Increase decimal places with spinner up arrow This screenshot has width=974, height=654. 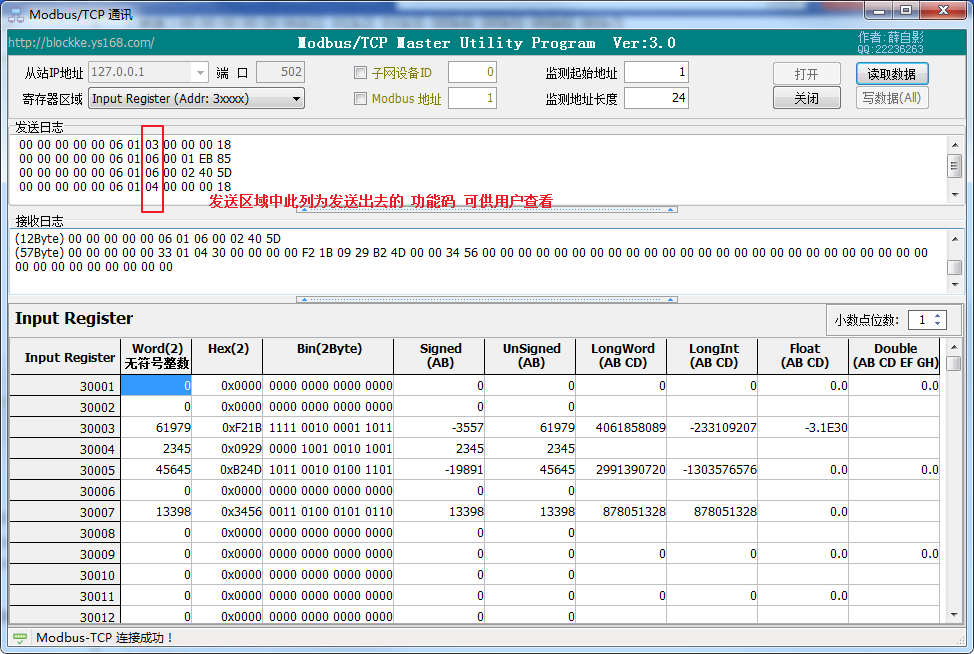[x=937, y=316]
